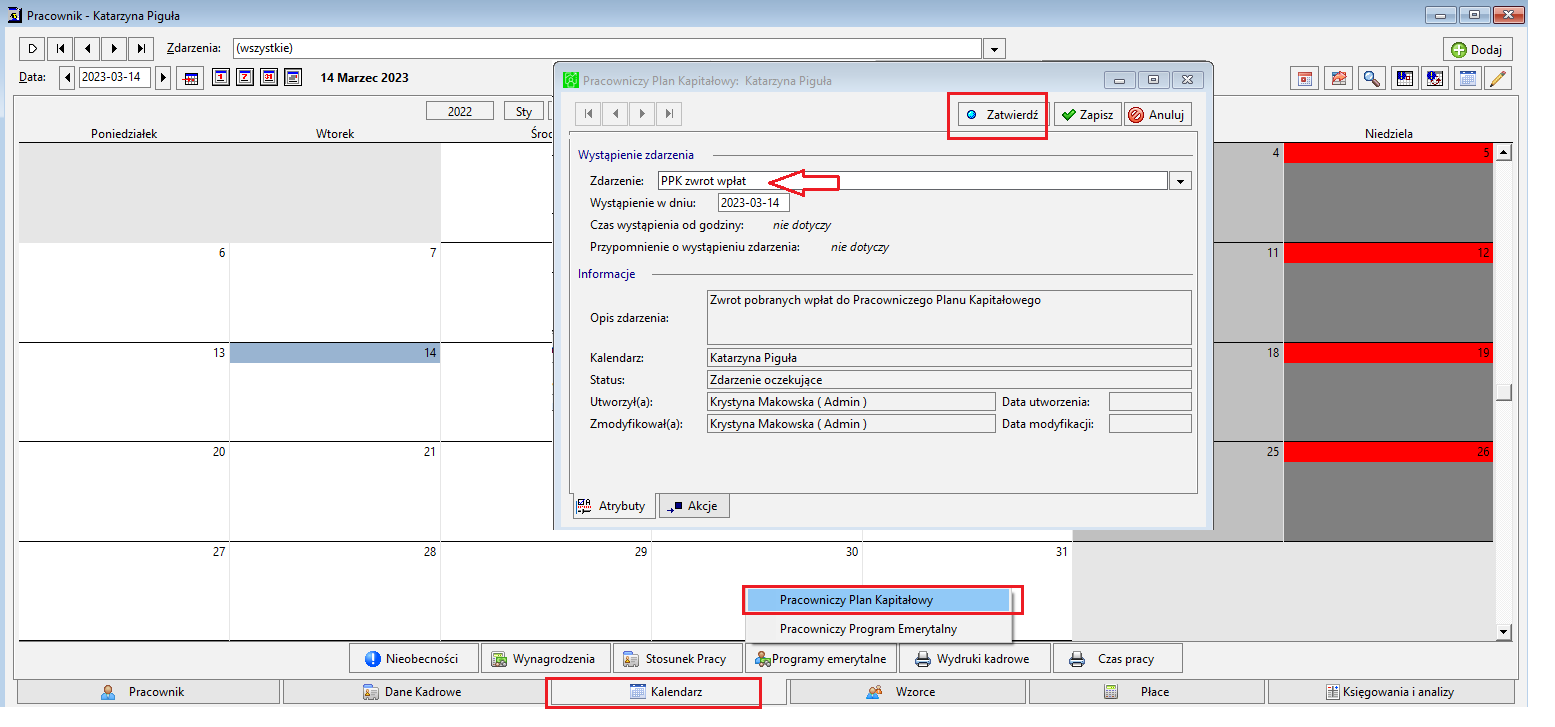1555x727 pixels.
Task: Select calendar day 28
Action: pyautogui.click(x=335, y=590)
